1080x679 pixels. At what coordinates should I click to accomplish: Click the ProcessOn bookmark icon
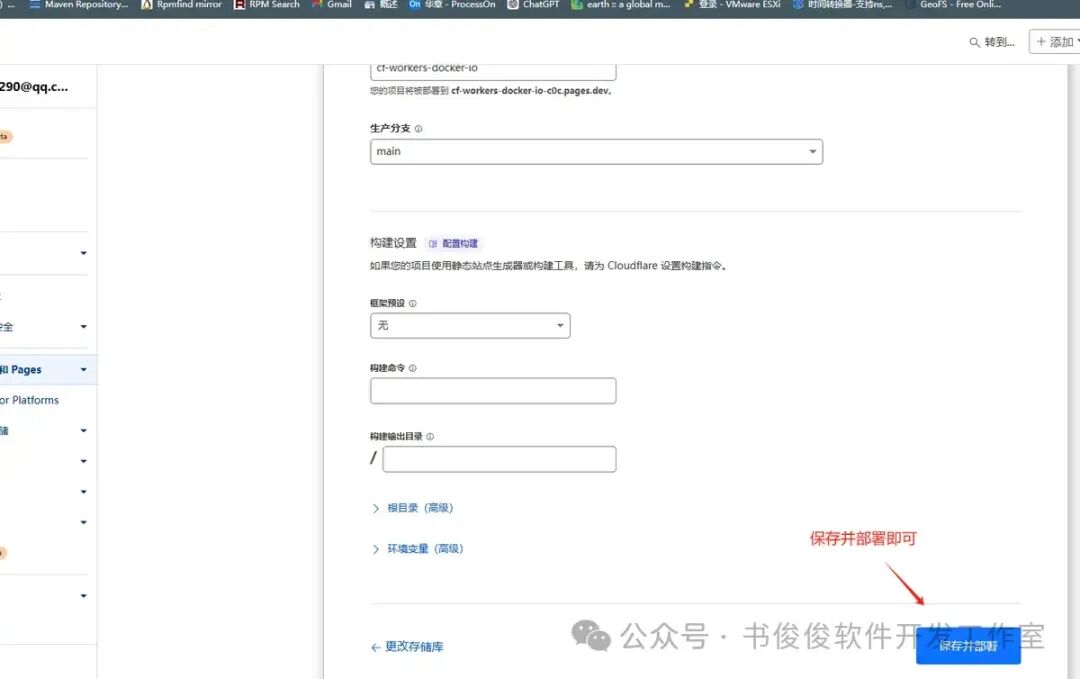point(415,4)
